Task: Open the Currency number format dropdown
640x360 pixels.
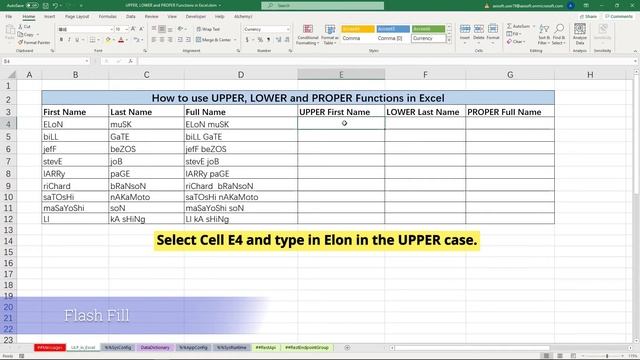Action: click(x=288, y=29)
